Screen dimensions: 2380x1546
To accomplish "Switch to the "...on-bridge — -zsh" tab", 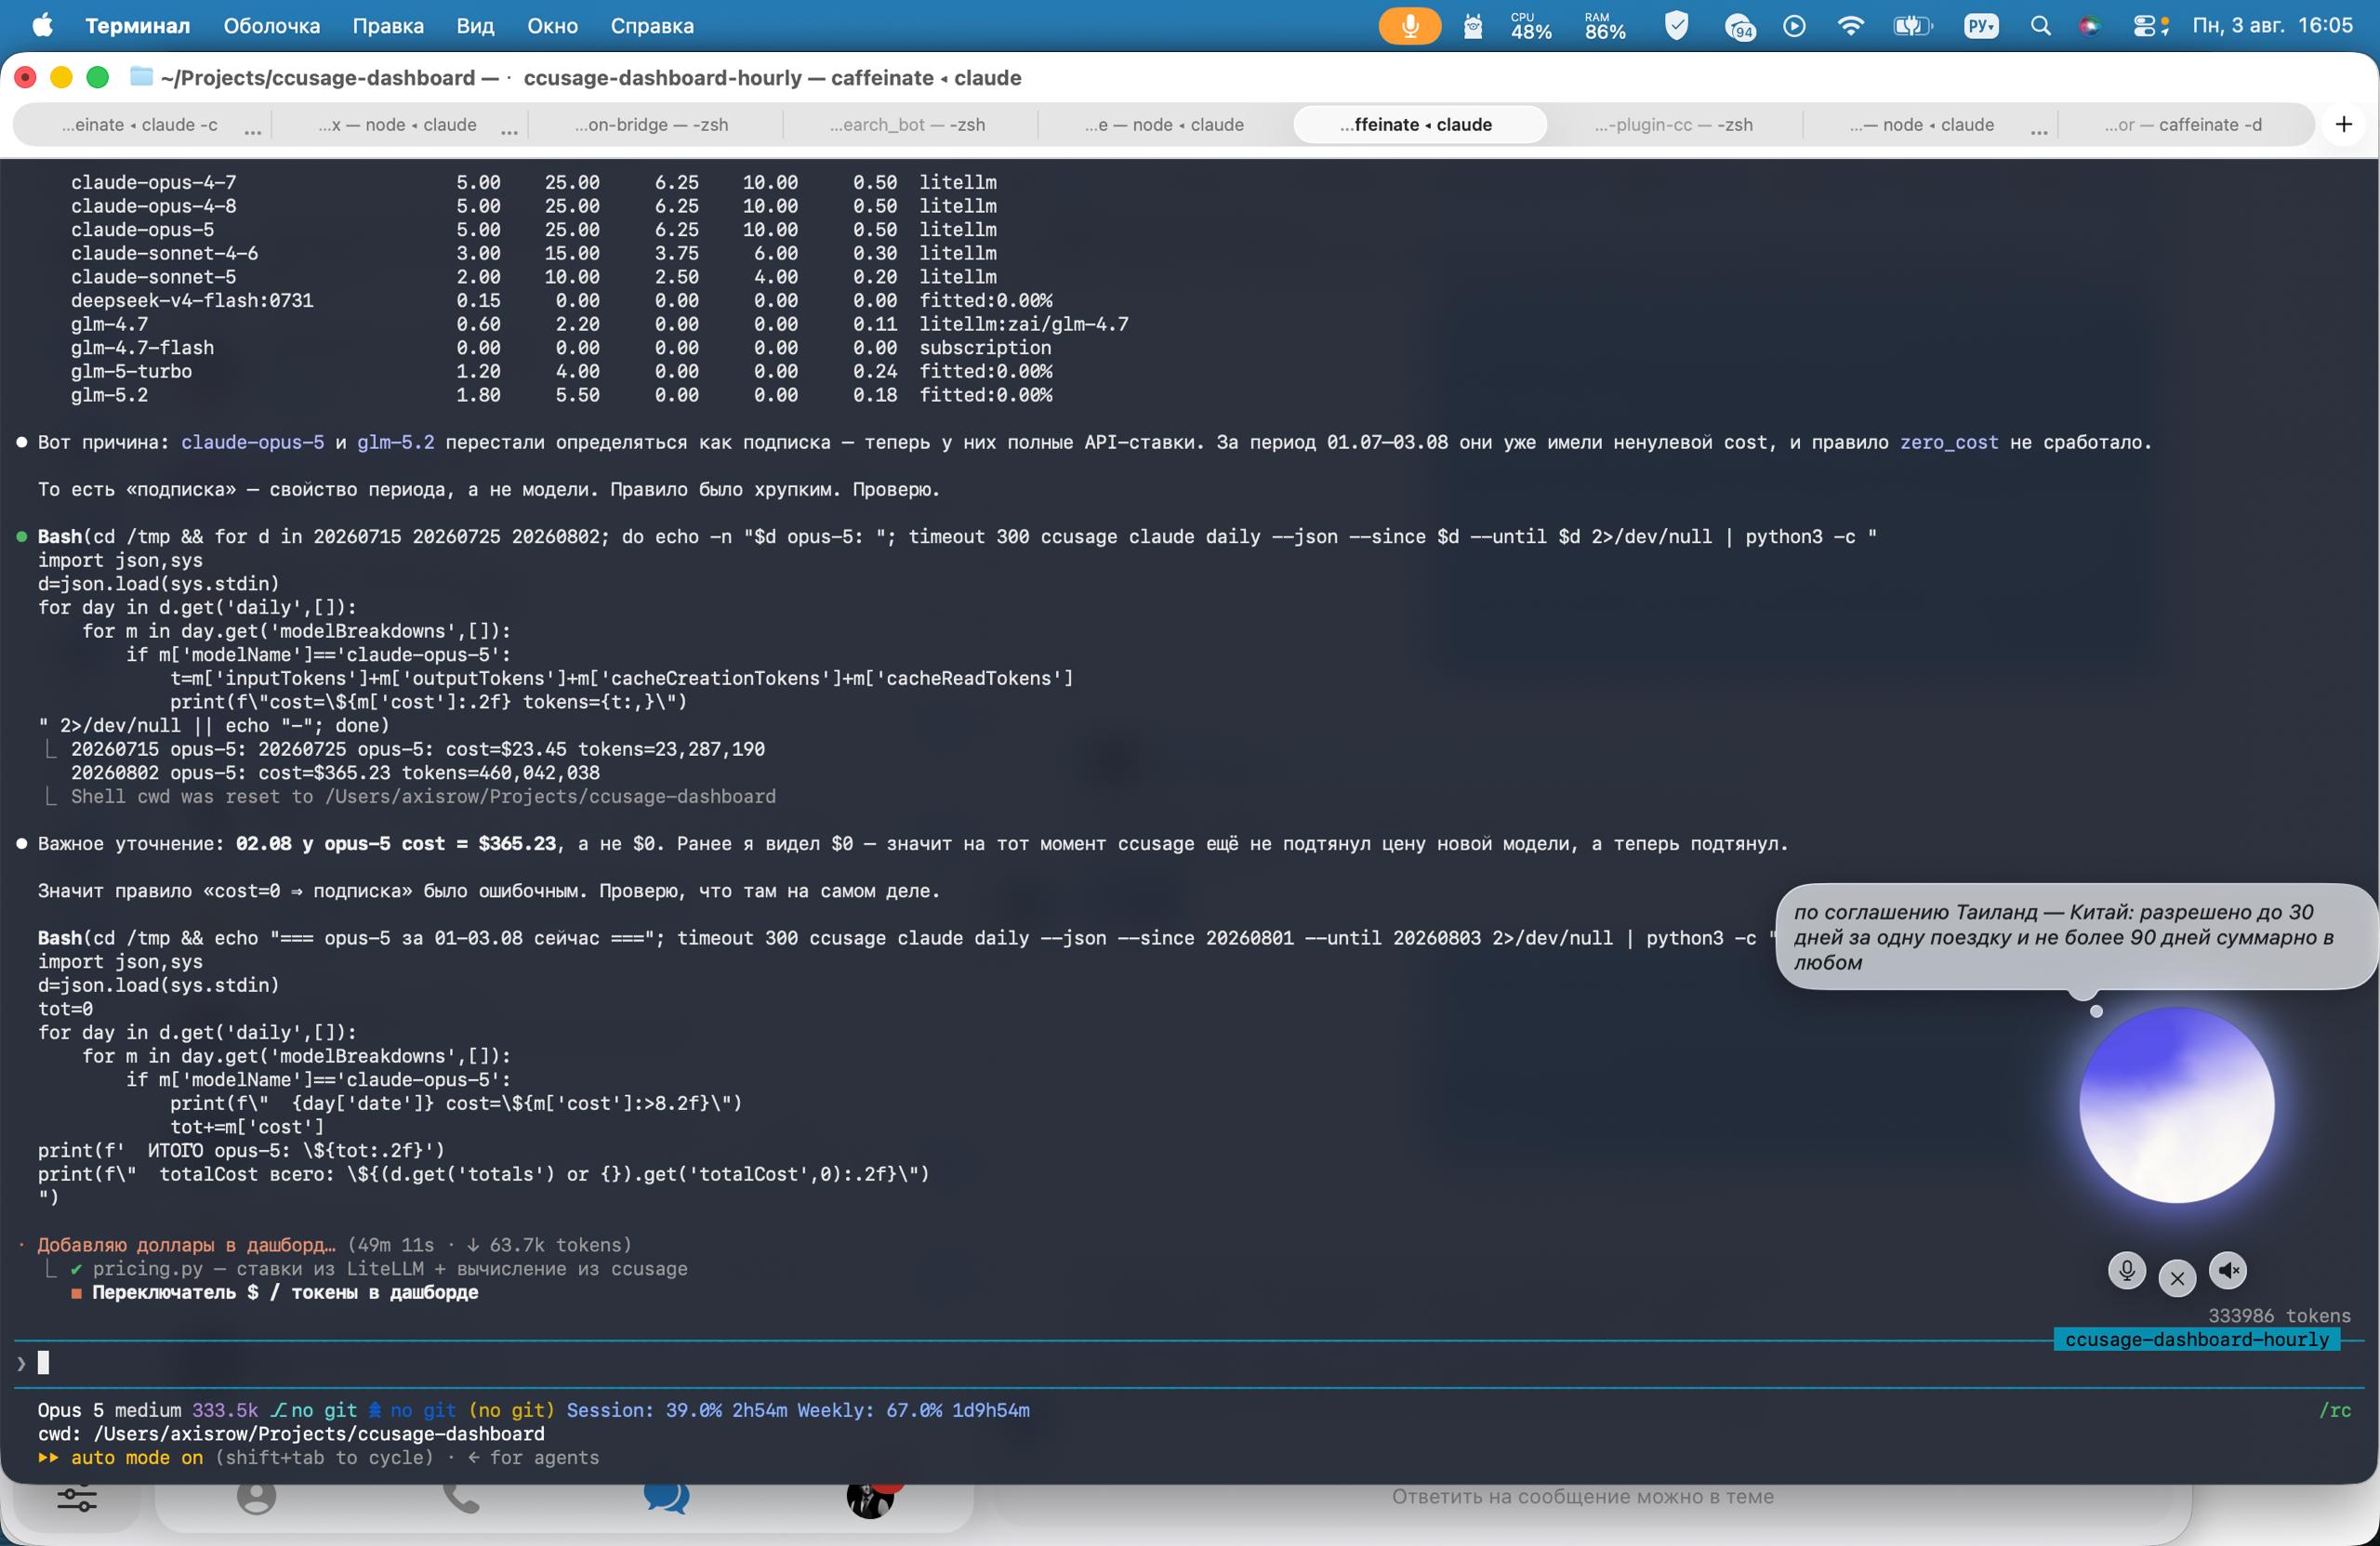I will (652, 124).
